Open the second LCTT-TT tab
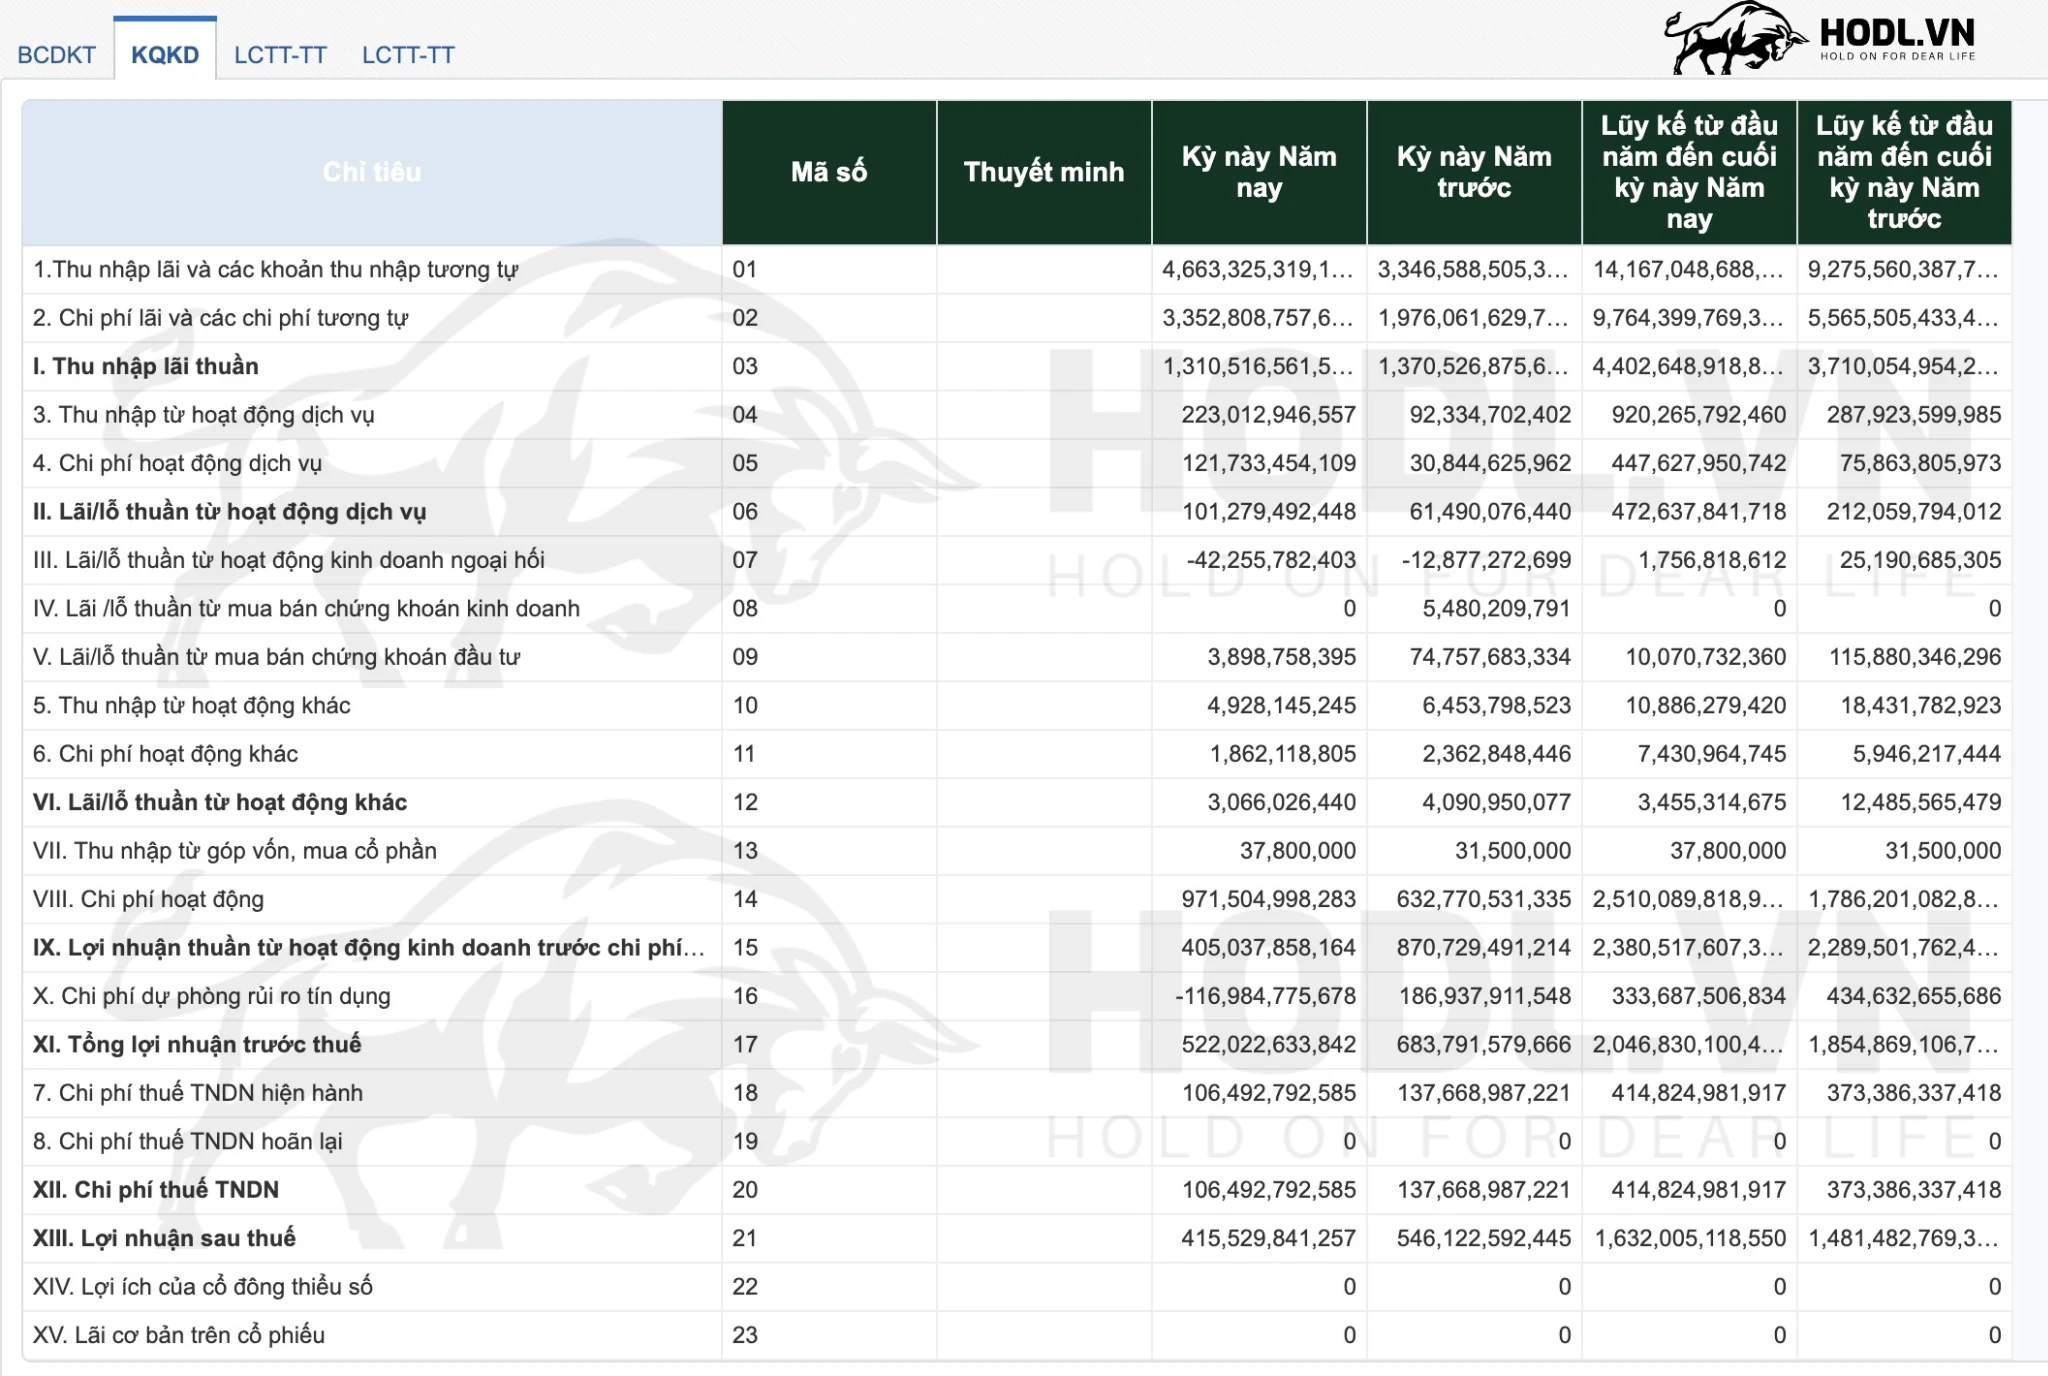The width and height of the screenshot is (2048, 1376). coord(408,55)
